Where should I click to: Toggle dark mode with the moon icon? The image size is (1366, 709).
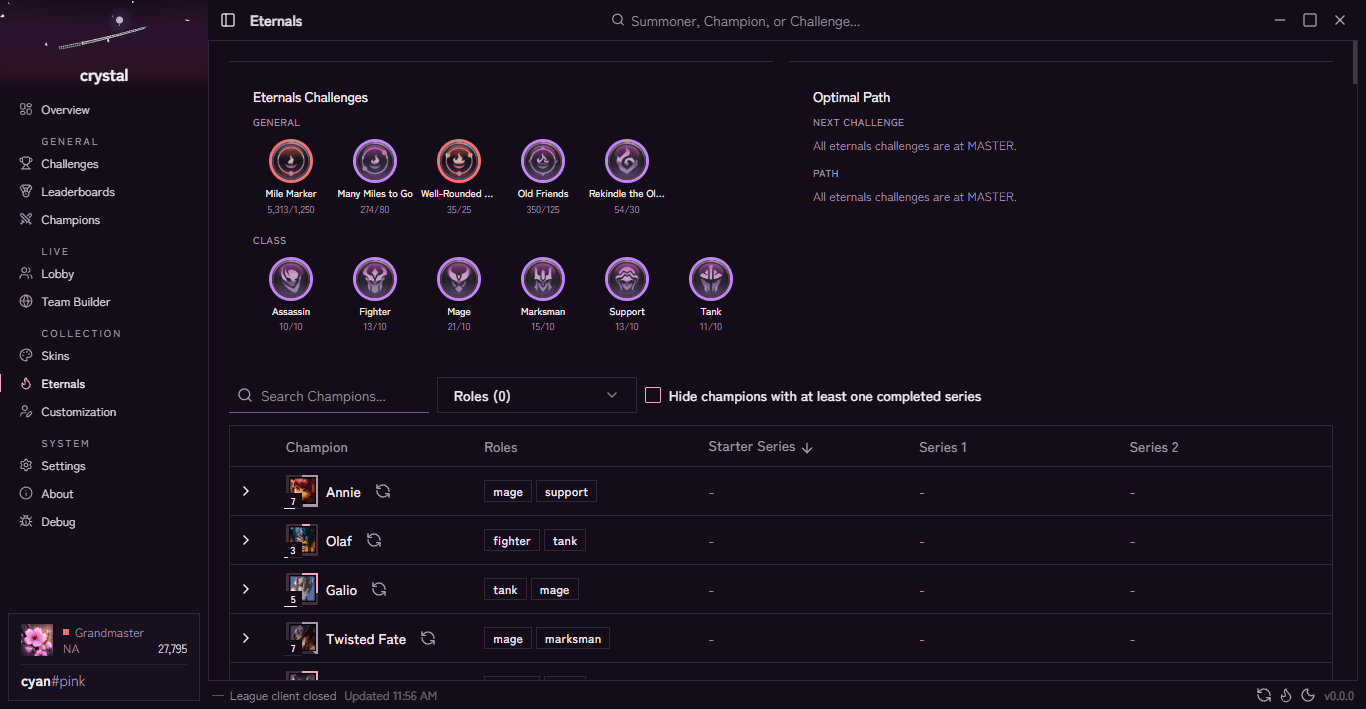point(1307,695)
